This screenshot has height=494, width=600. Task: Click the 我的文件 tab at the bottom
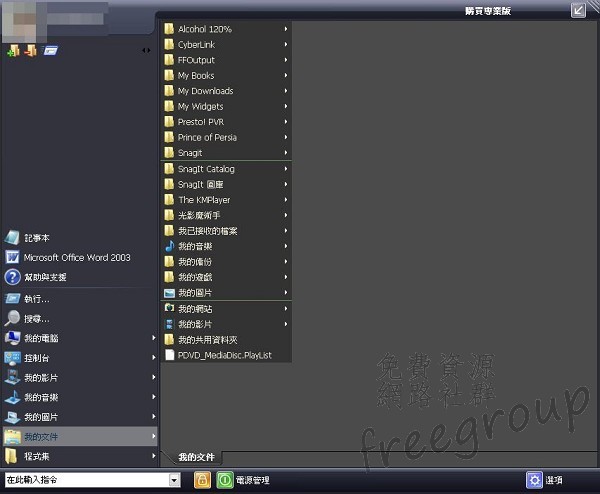[x=196, y=457]
